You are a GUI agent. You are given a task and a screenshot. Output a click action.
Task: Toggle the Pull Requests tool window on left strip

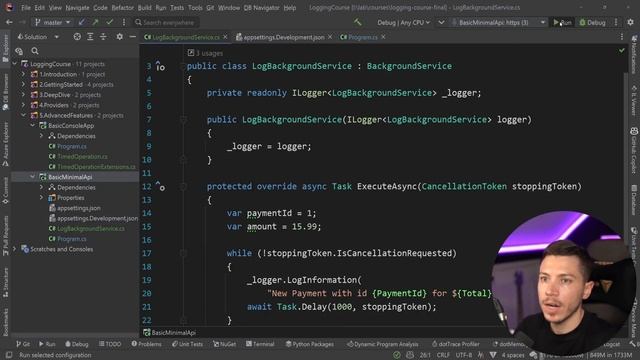tap(5, 236)
